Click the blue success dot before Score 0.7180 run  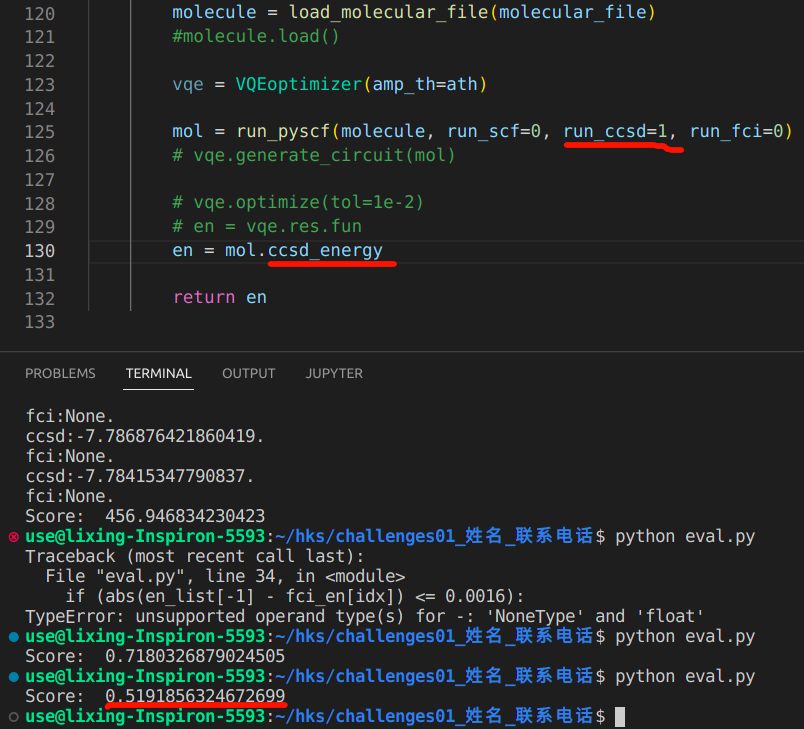13,637
